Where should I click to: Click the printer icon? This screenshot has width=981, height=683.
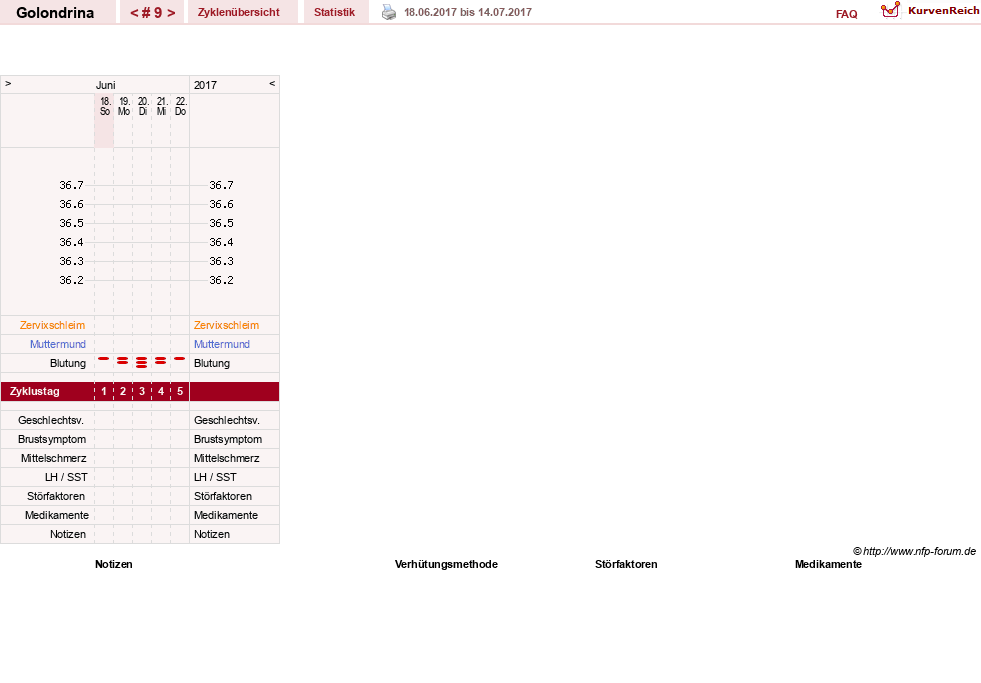pyautogui.click(x=389, y=12)
